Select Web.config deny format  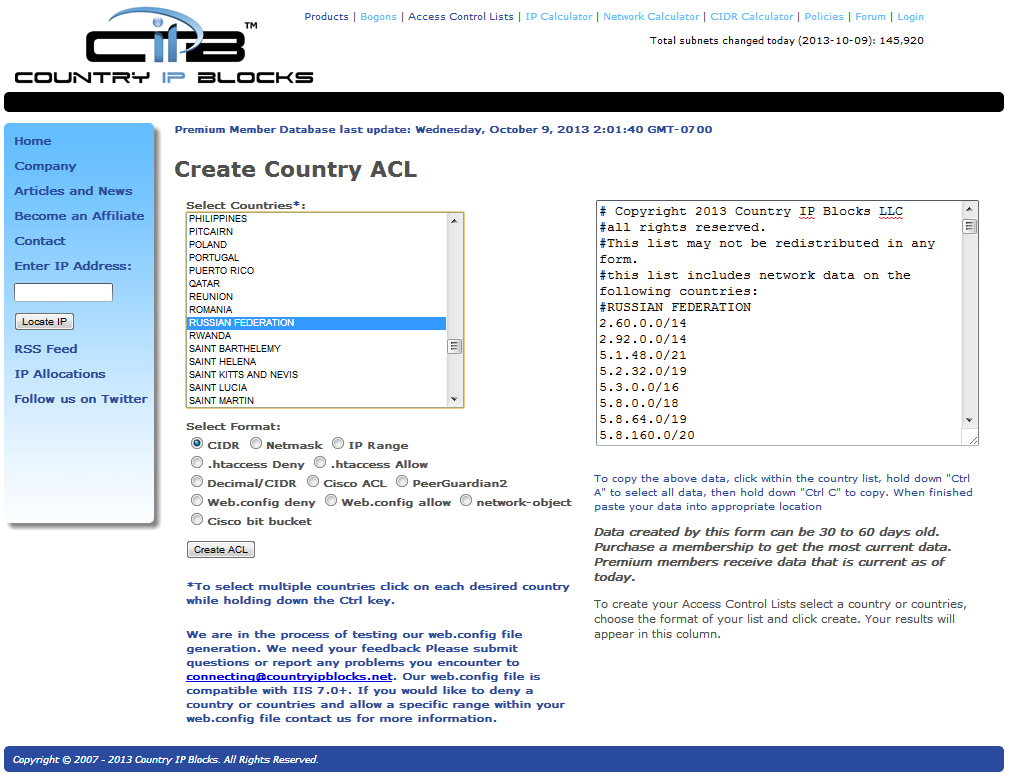coord(197,500)
